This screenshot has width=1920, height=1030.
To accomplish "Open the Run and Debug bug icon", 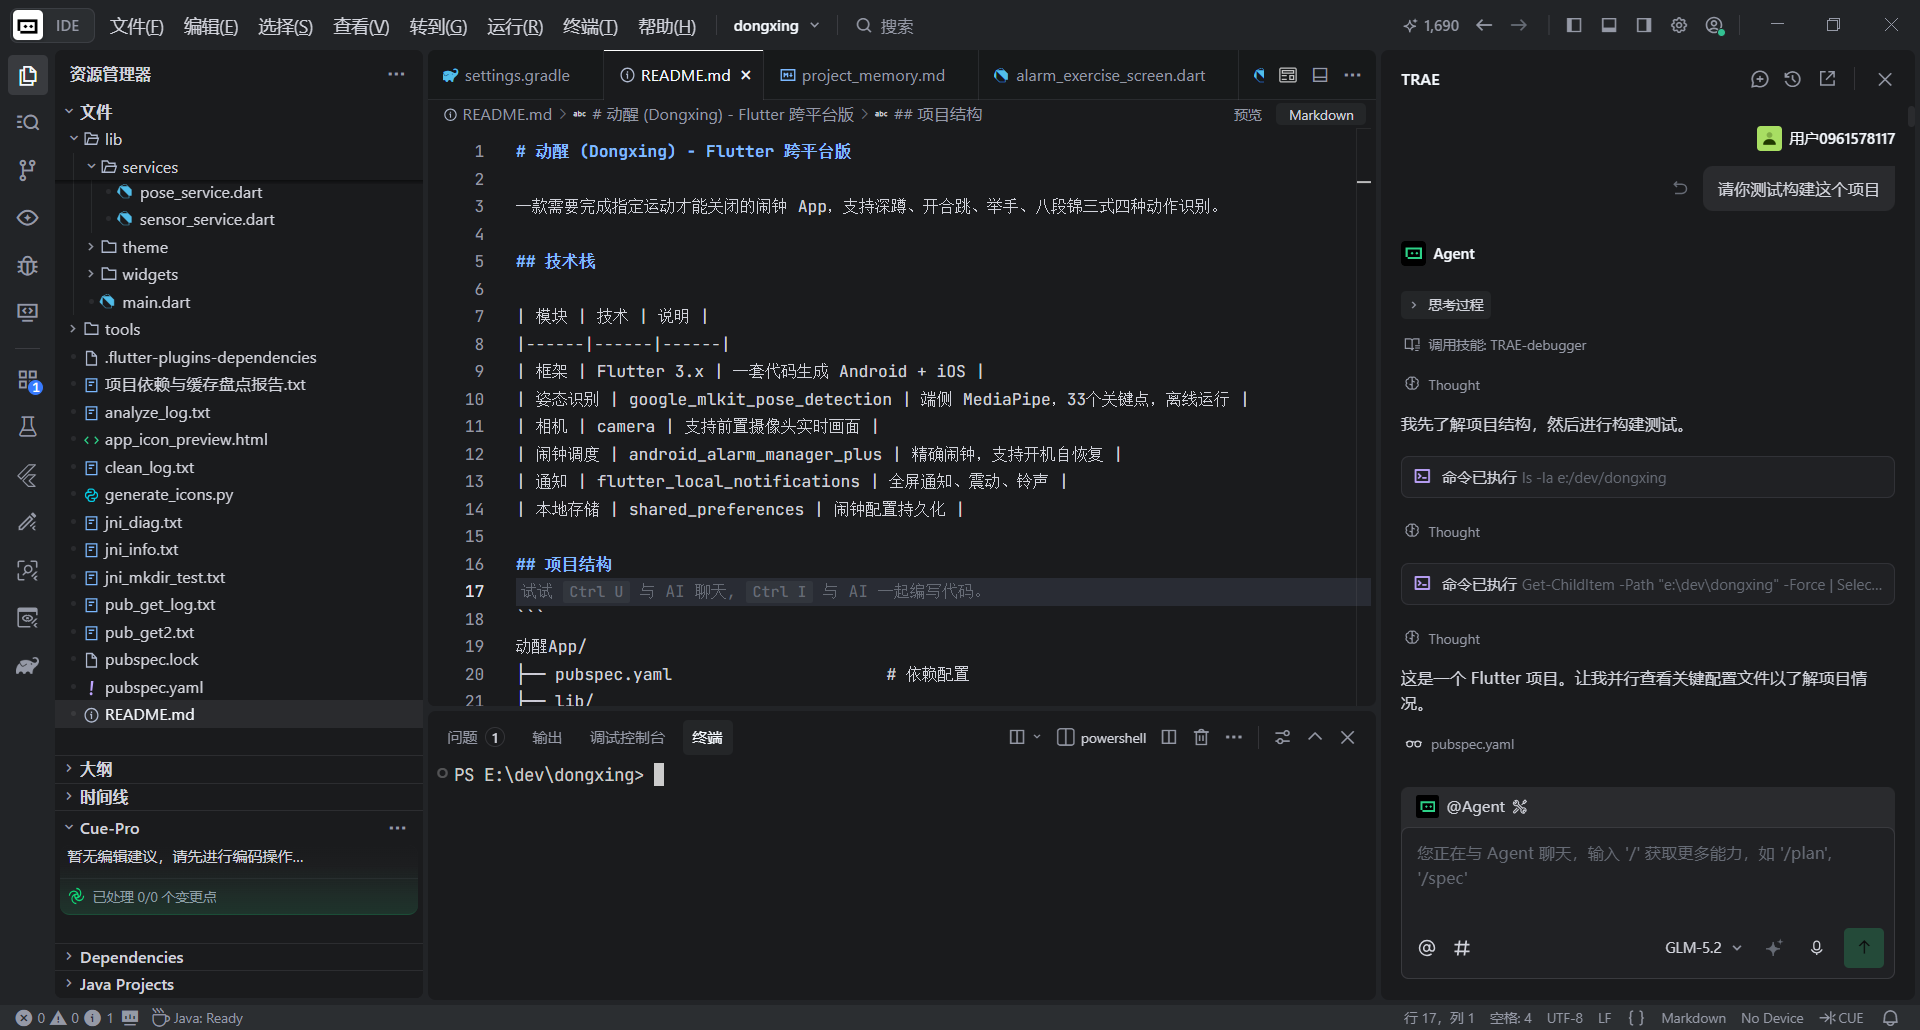I will 28,265.
